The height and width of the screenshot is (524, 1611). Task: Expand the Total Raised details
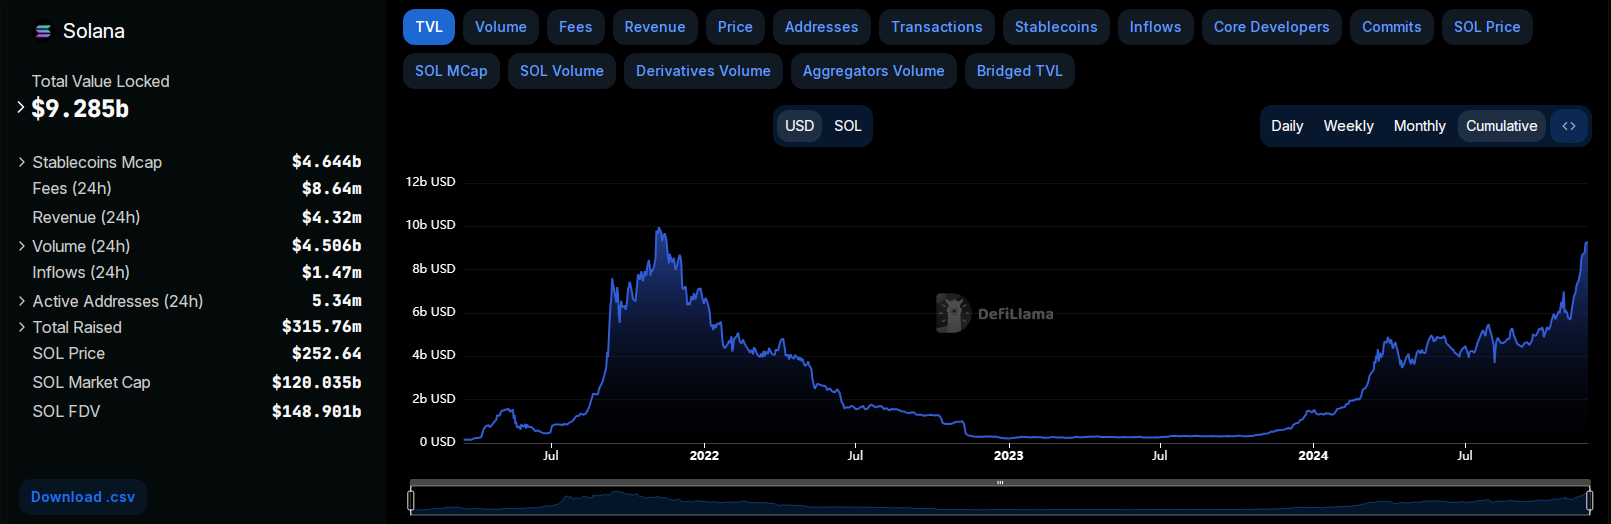point(22,327)
